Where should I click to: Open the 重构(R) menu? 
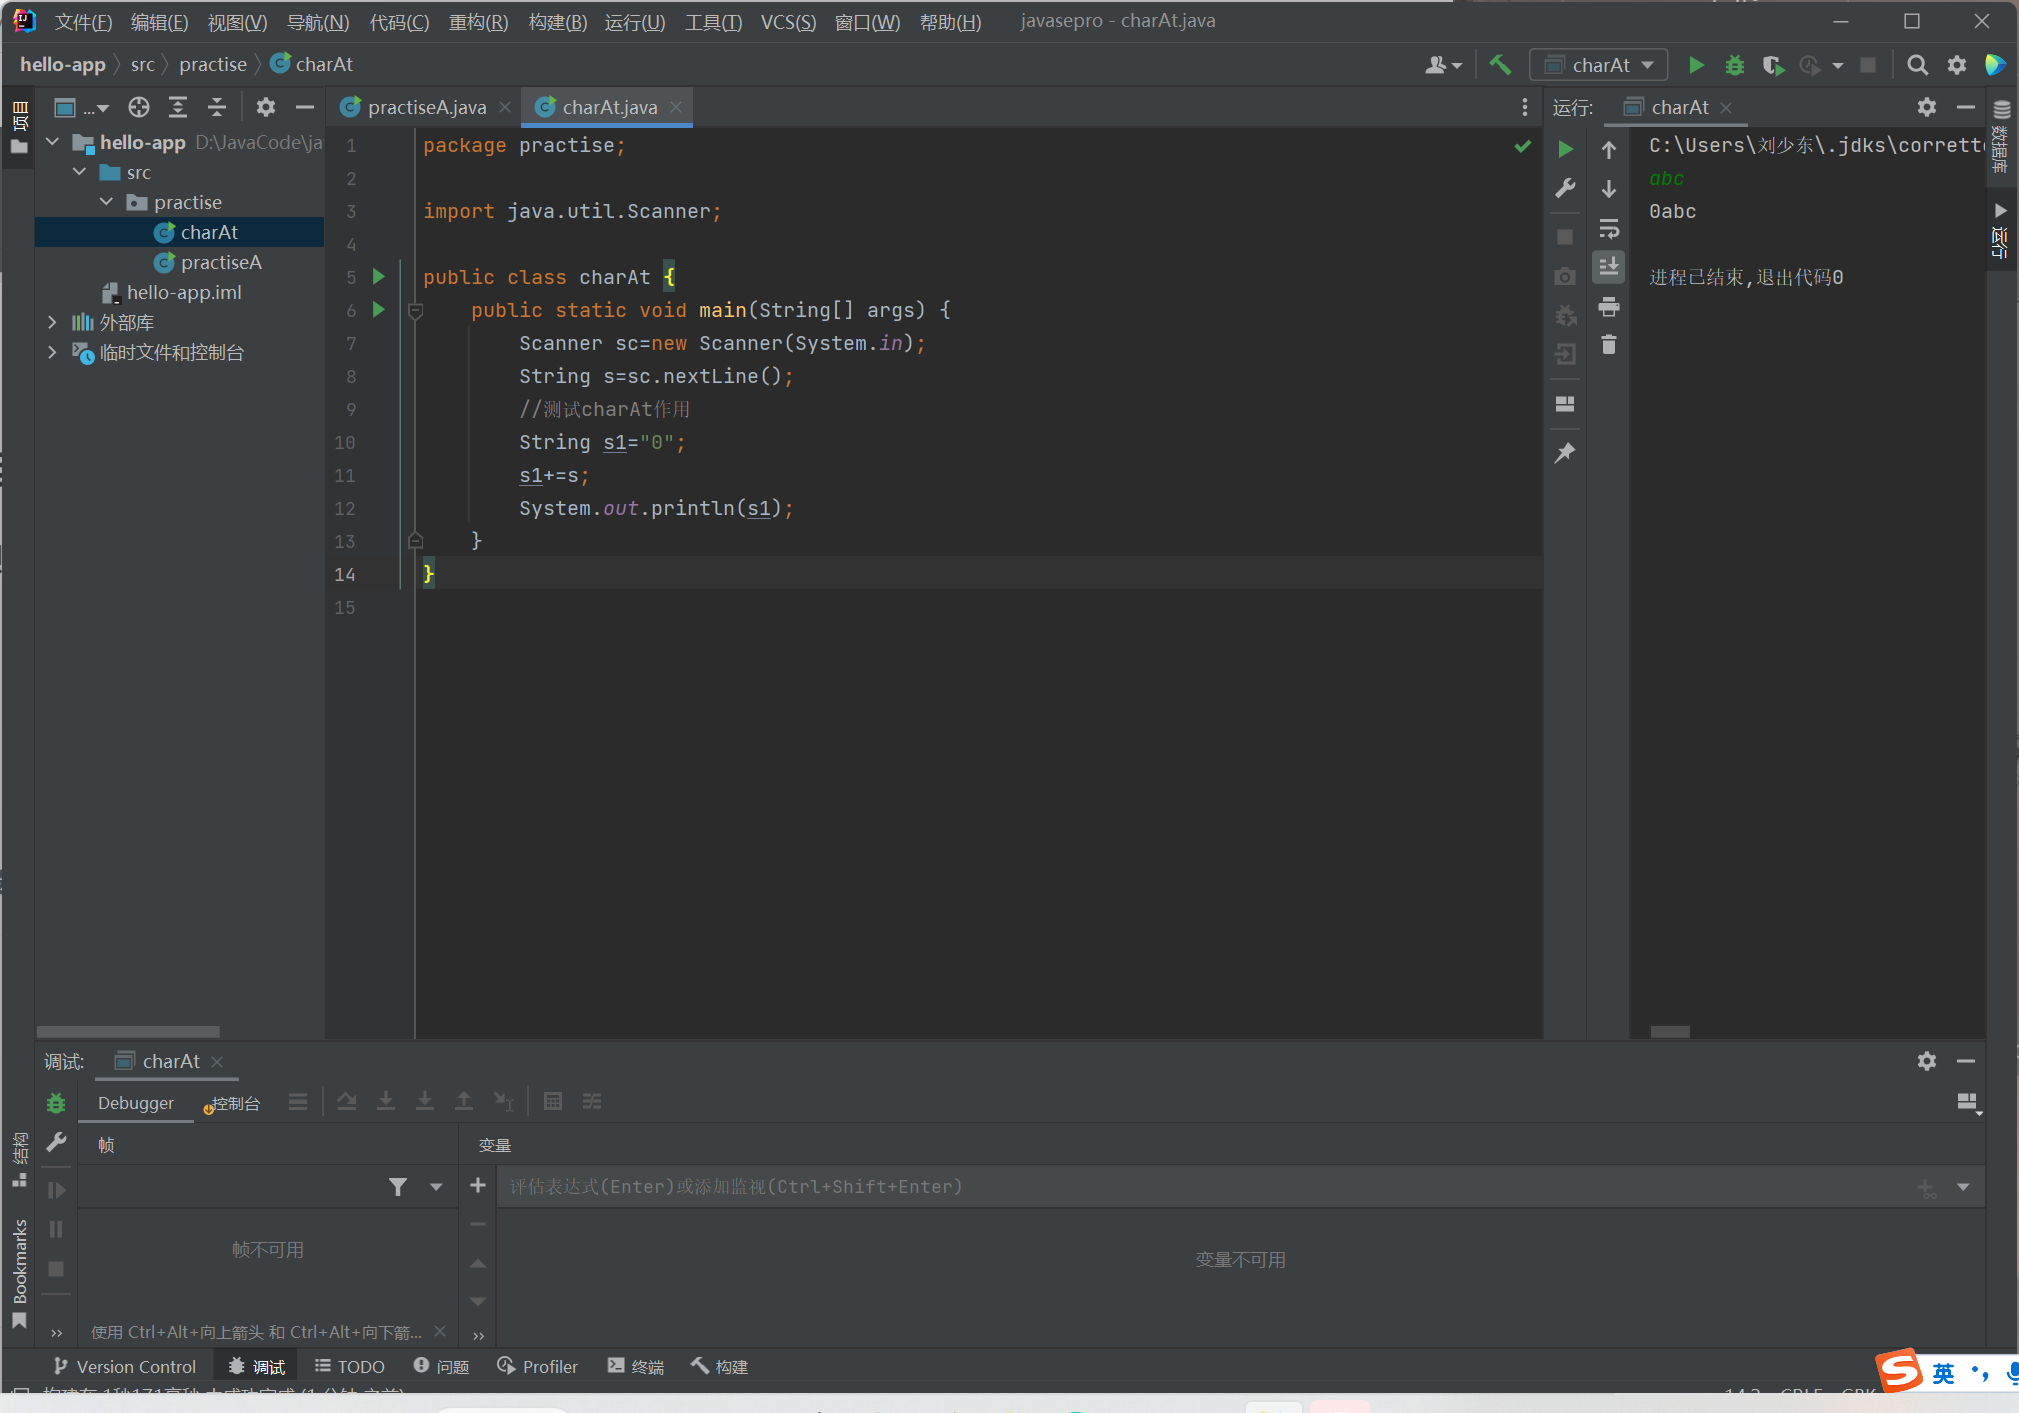[x=477, y=22]
